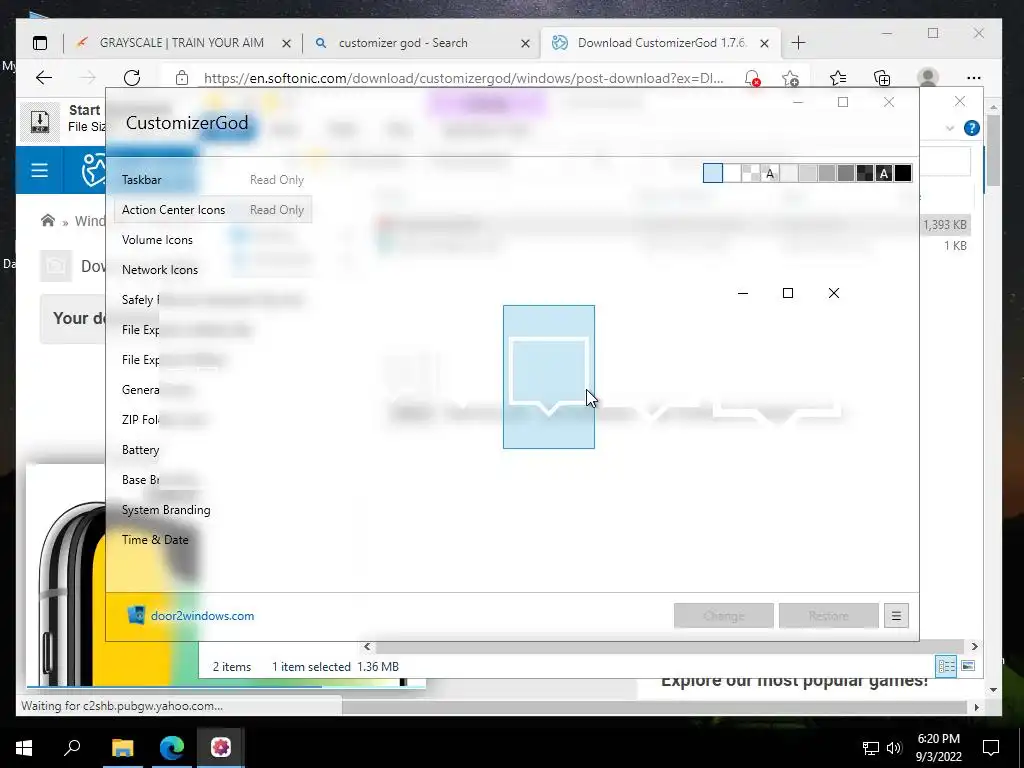Expand the File Explorer ribbon chevron

tap(950, 128)
